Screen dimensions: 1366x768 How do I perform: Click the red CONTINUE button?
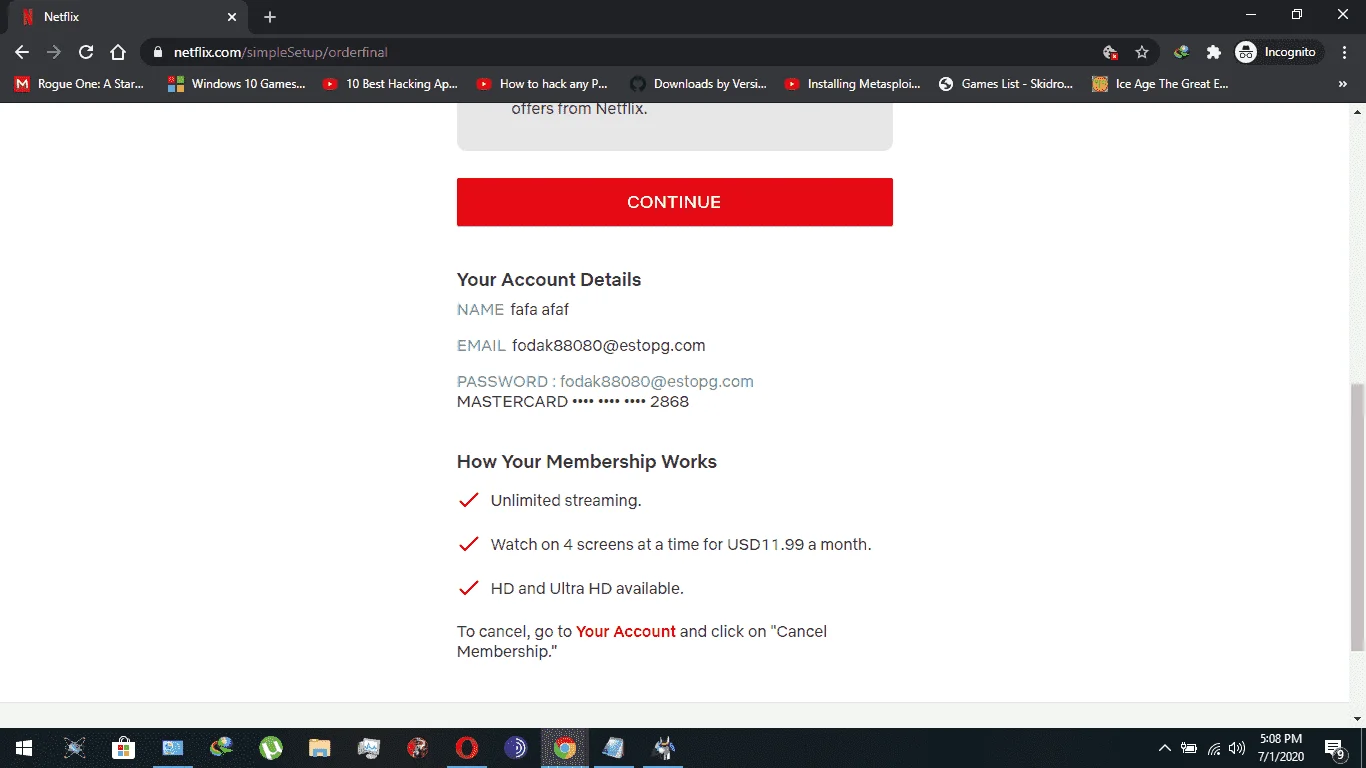pyautogui.click(x=675, y=202)
